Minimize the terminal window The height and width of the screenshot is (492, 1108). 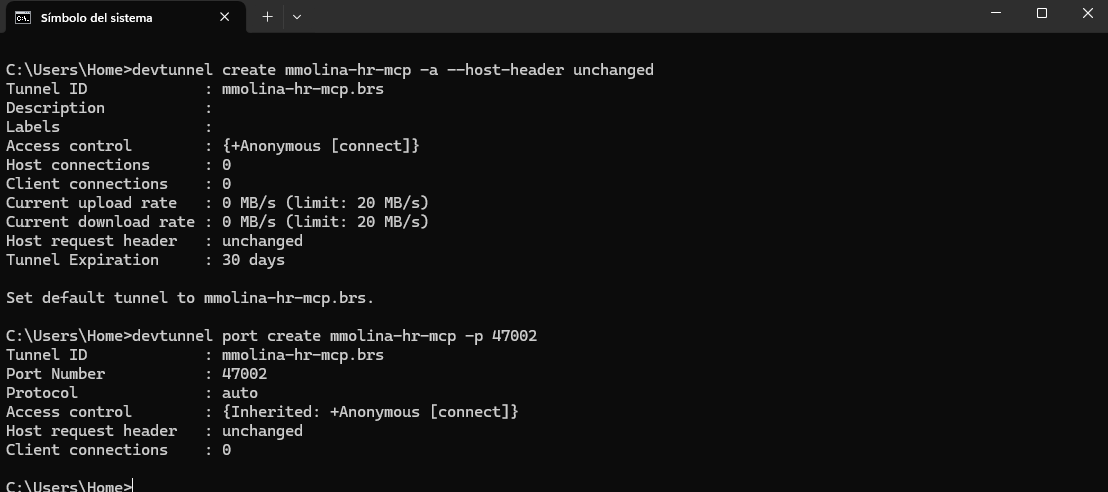coord(995,14)
